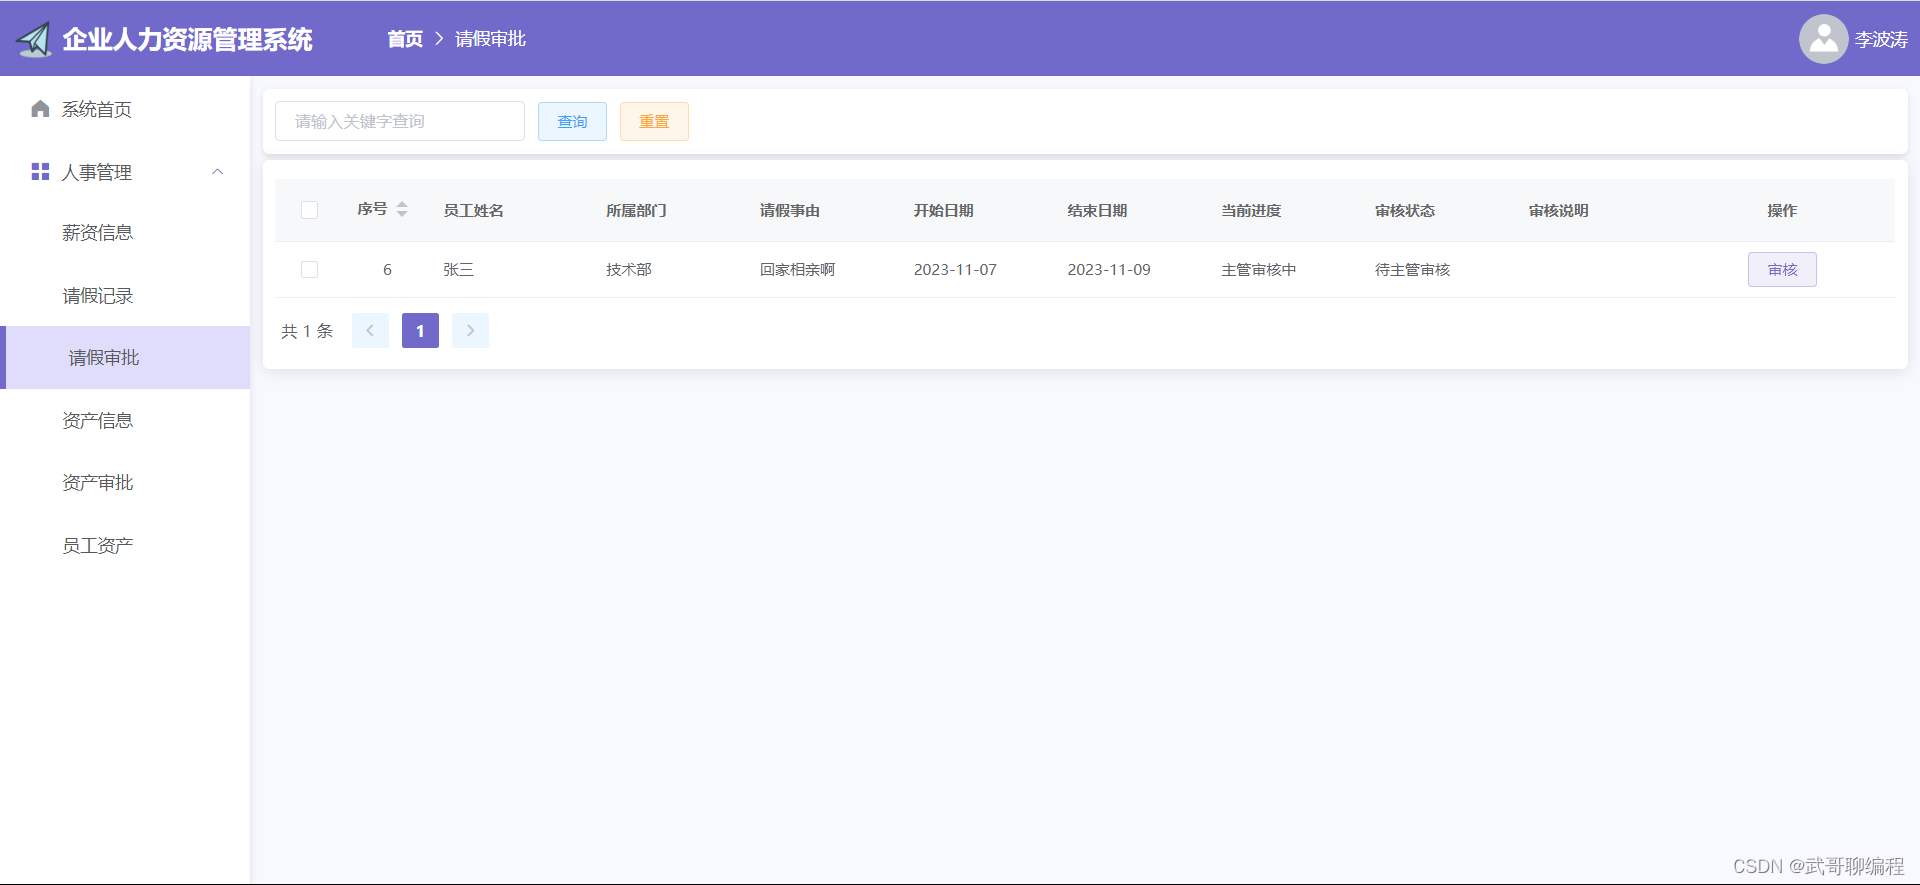The height and width of the screenshot is (885, 1920).
Task: Select page 1 in pagination
Action: [420, 330]
